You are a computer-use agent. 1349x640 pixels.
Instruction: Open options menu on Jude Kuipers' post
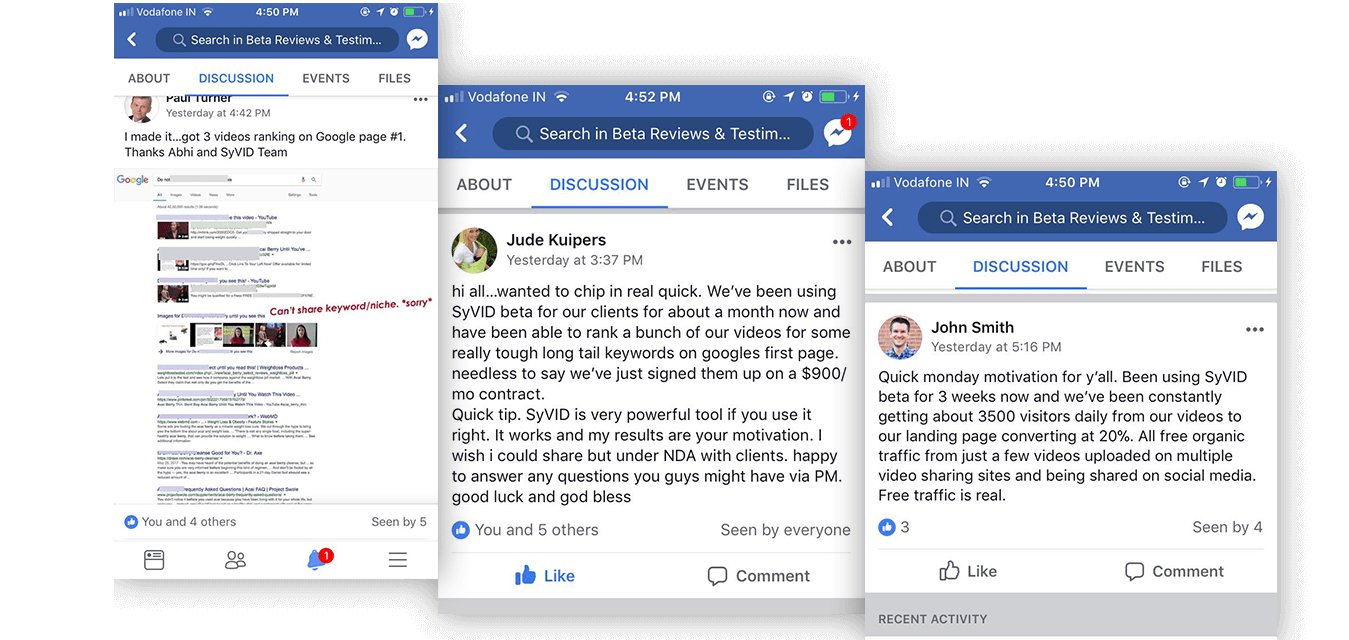(x=842, y=241)
